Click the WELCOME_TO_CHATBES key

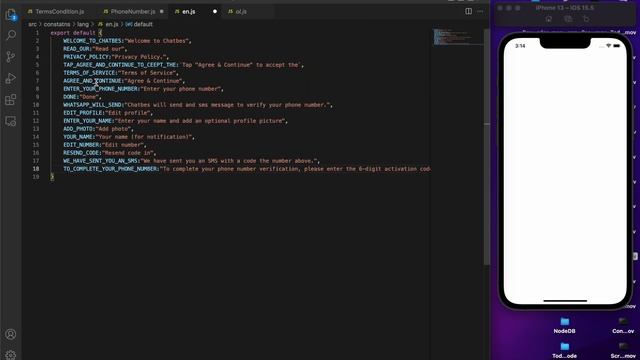(93, 41)
